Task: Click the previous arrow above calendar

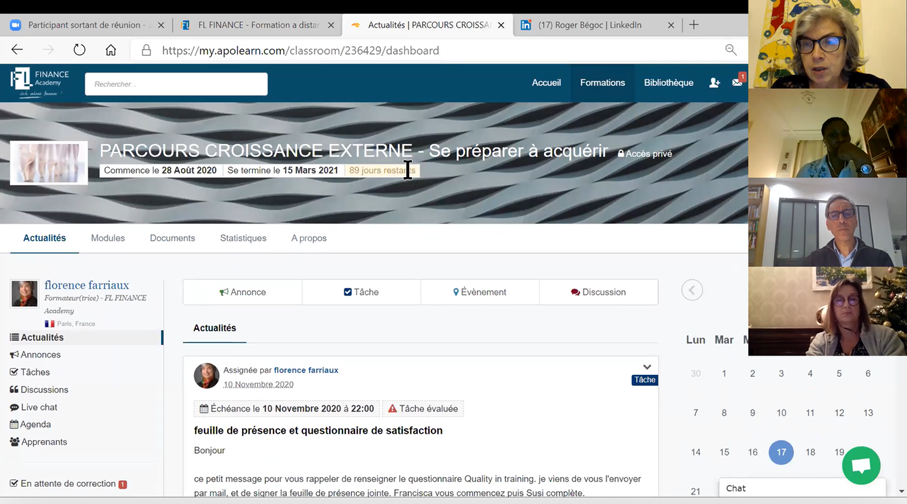Action: click(x=692, y=290)
